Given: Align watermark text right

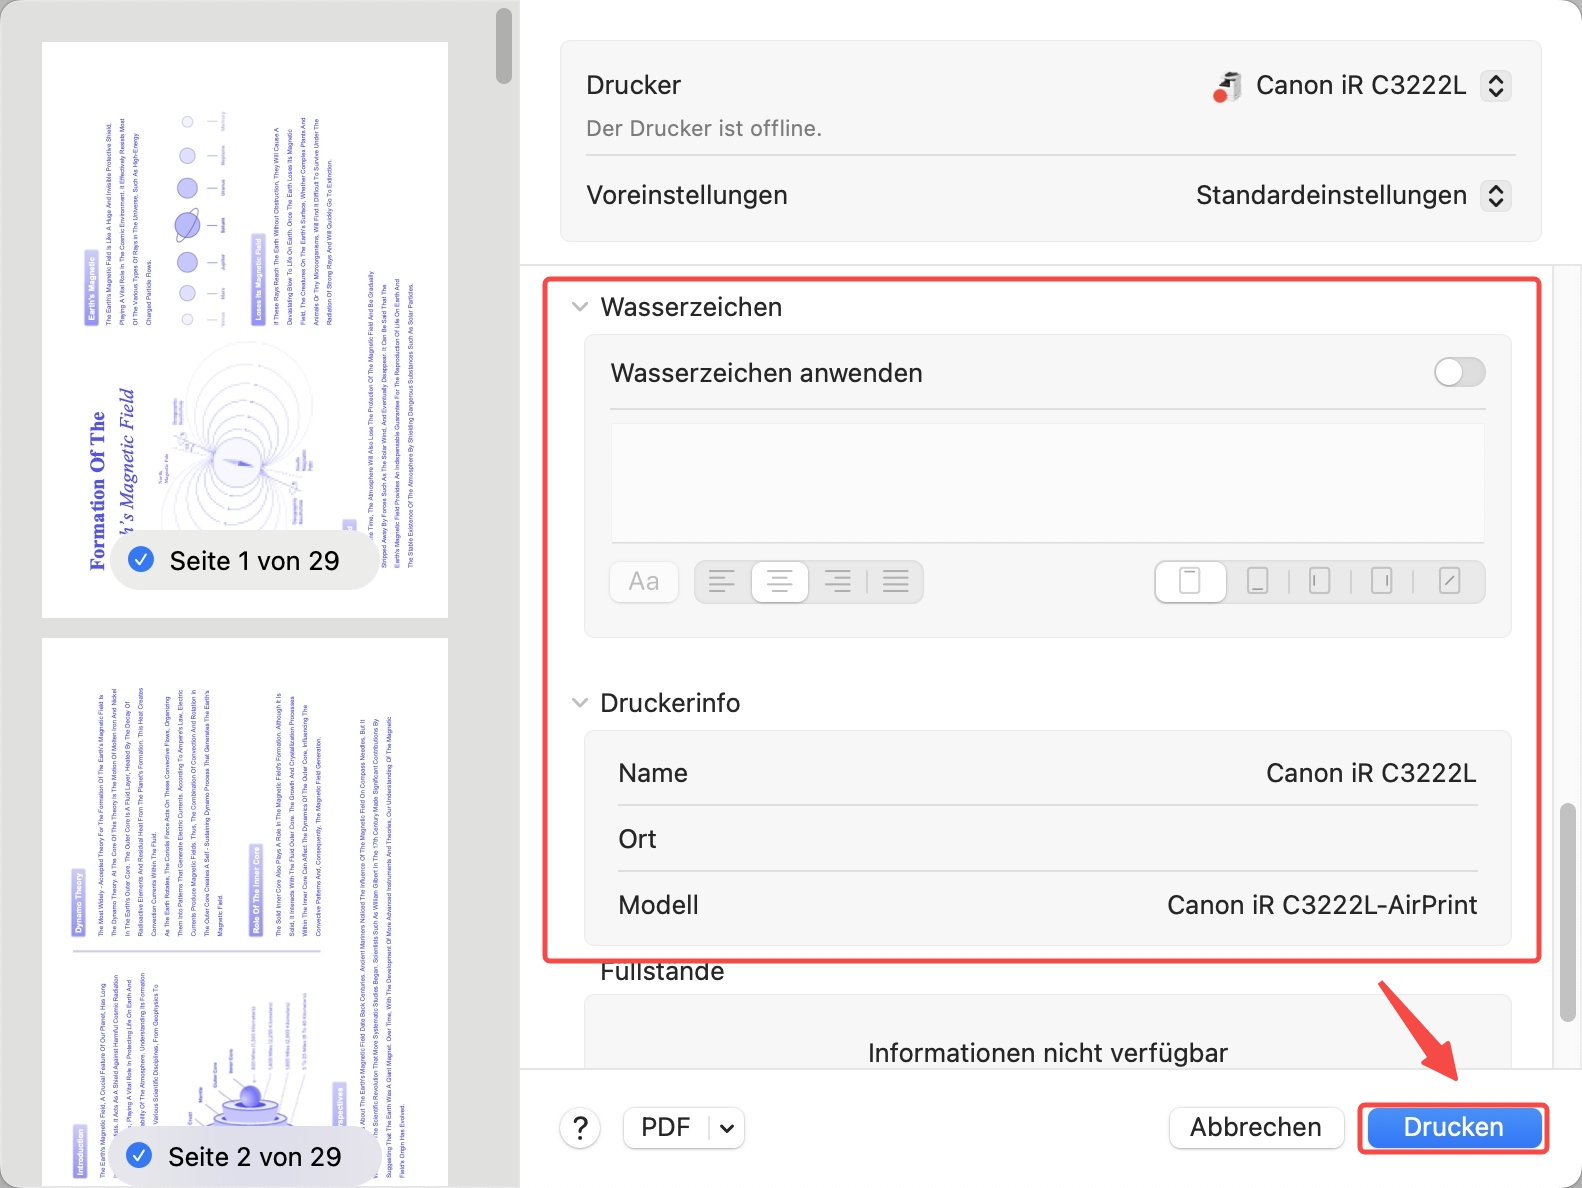Looking at the screenshot, I should point(838,581).
